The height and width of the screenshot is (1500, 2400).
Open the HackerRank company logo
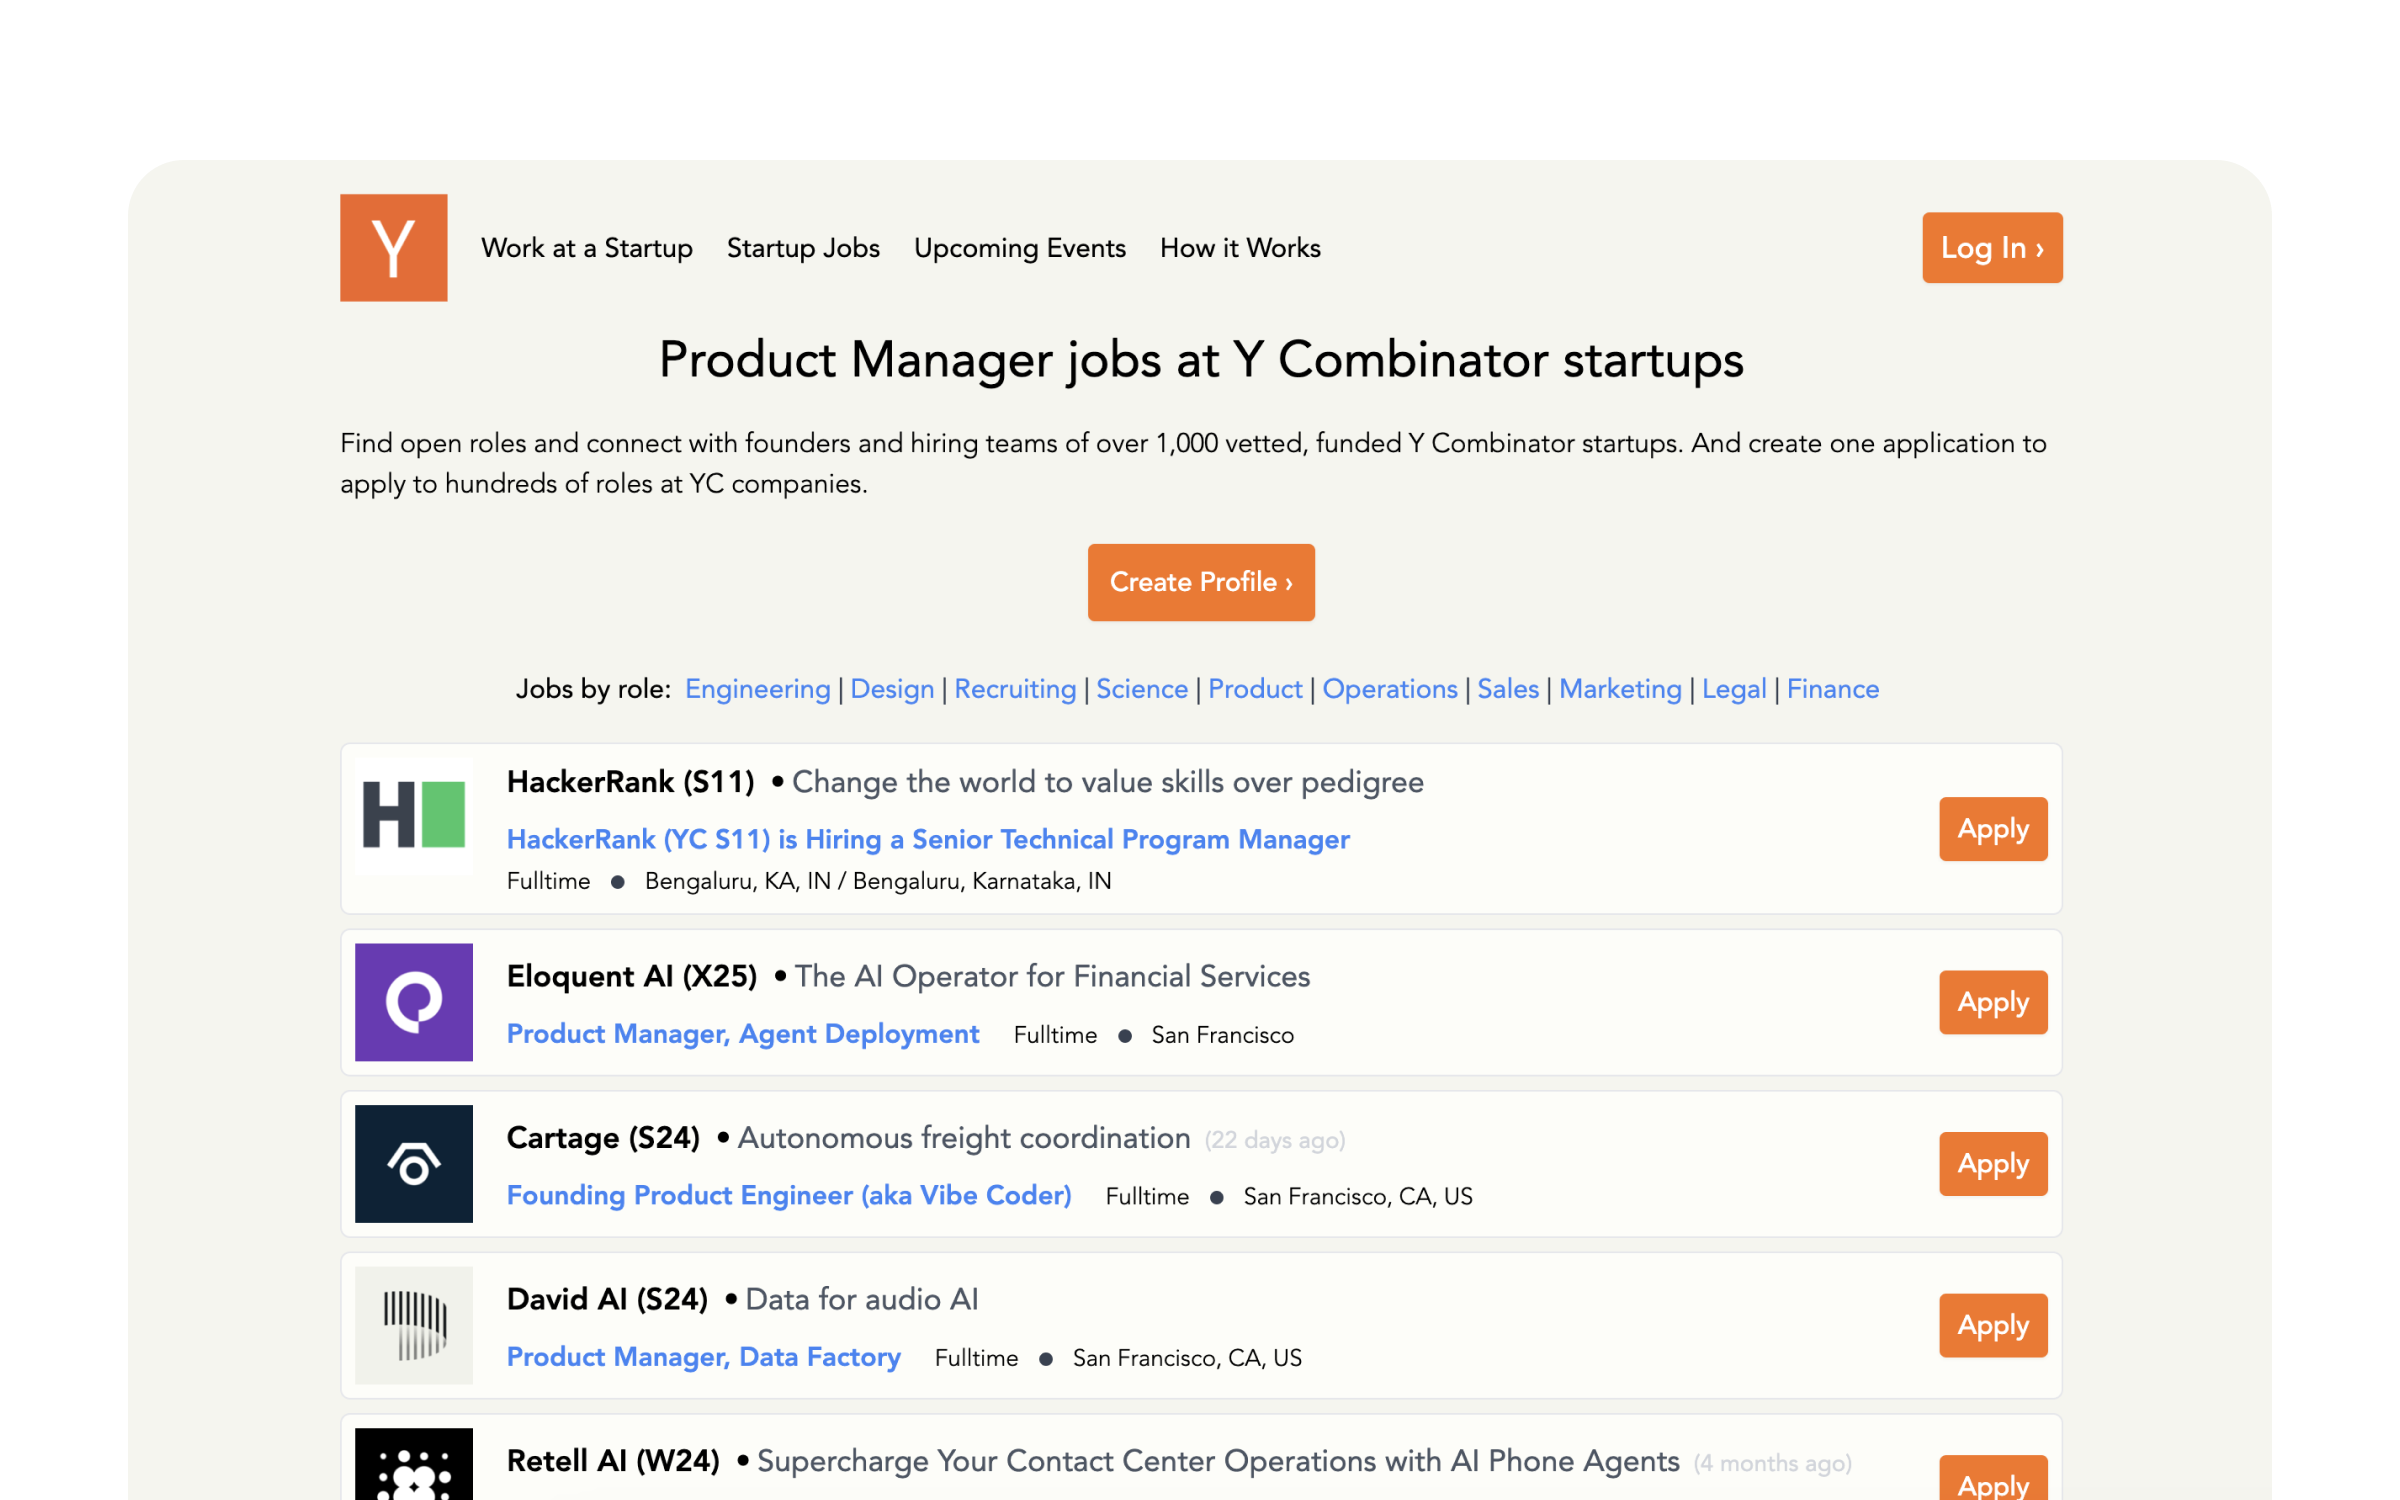[413, 816]
